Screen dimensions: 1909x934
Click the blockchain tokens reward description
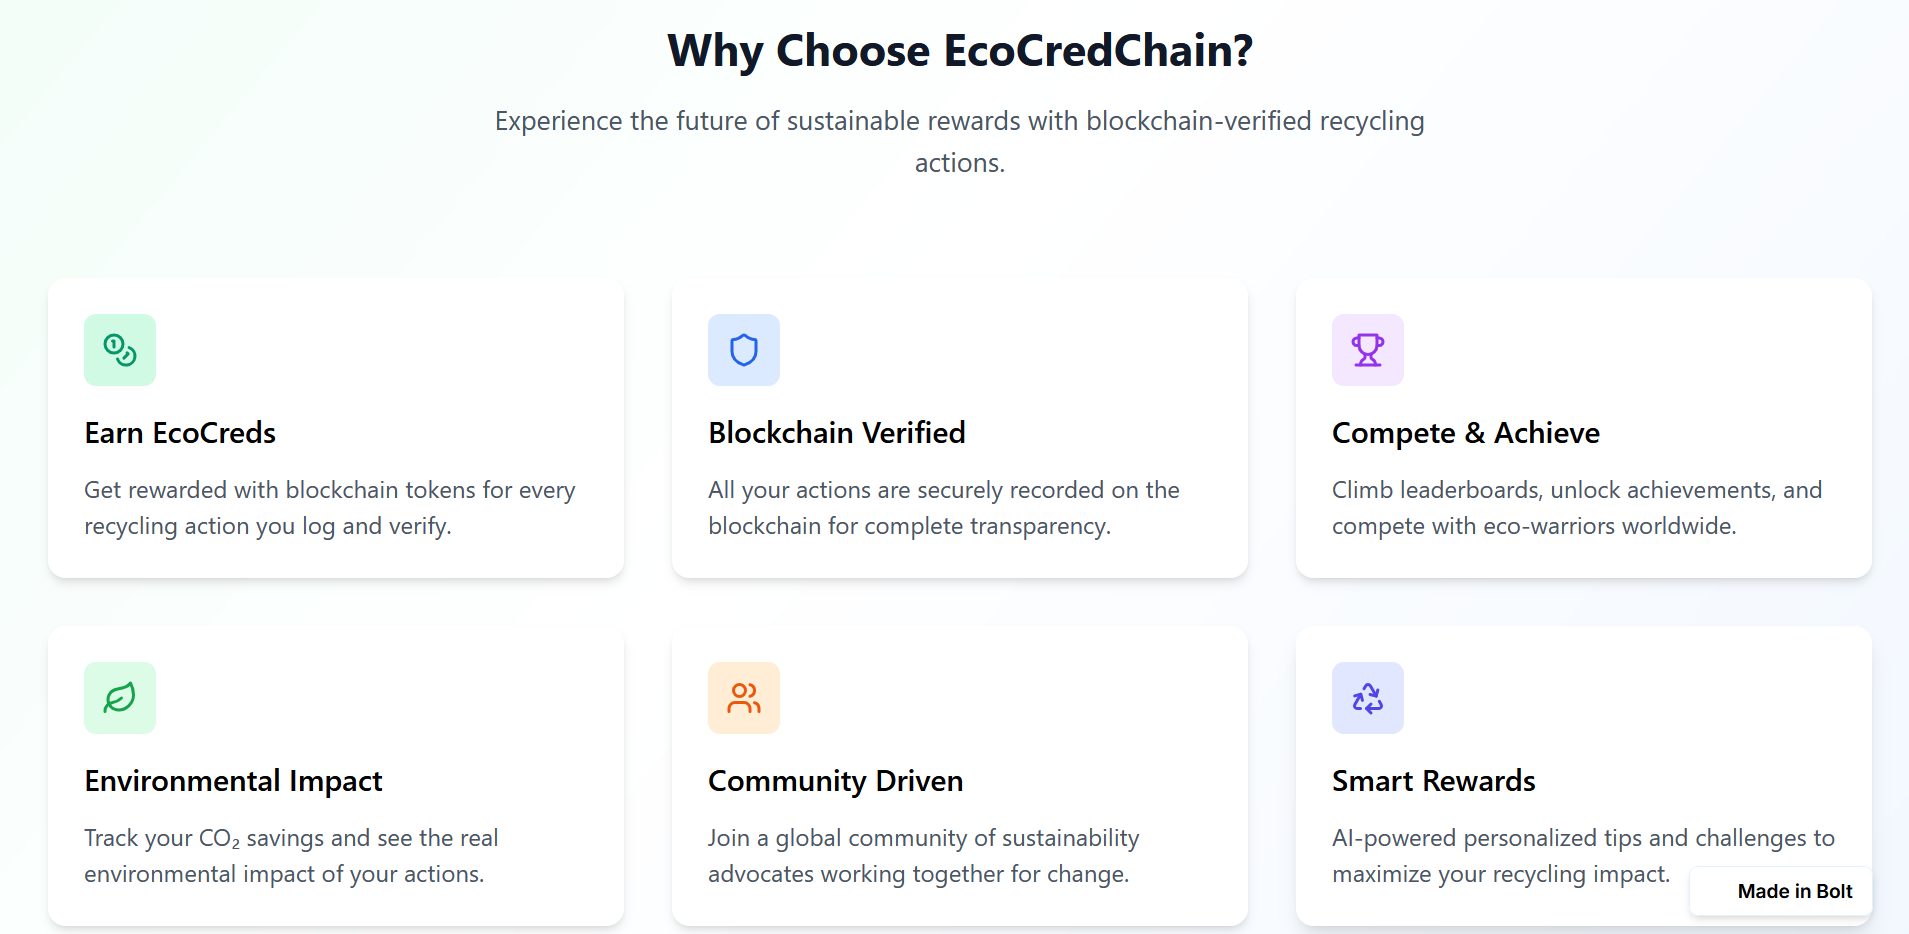coord(330,508)
